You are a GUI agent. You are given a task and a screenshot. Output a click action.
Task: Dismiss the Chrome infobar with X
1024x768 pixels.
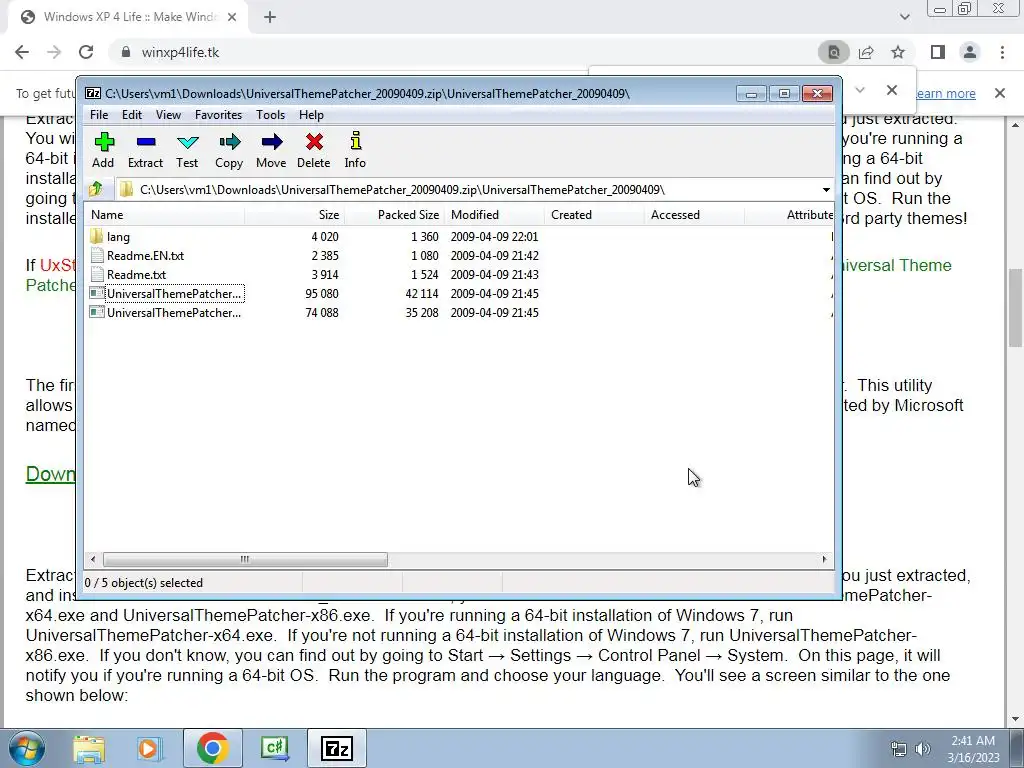(x=999, y=93)
